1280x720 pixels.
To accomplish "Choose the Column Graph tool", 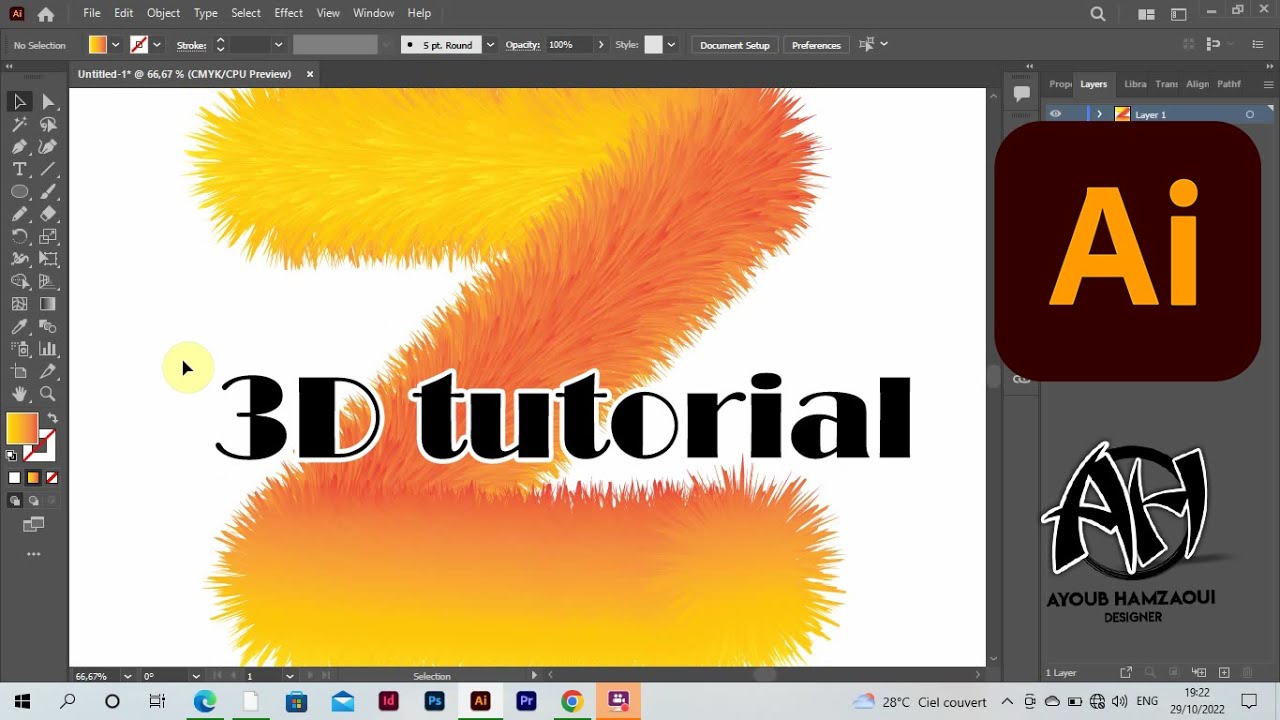I will click(48, 349).
